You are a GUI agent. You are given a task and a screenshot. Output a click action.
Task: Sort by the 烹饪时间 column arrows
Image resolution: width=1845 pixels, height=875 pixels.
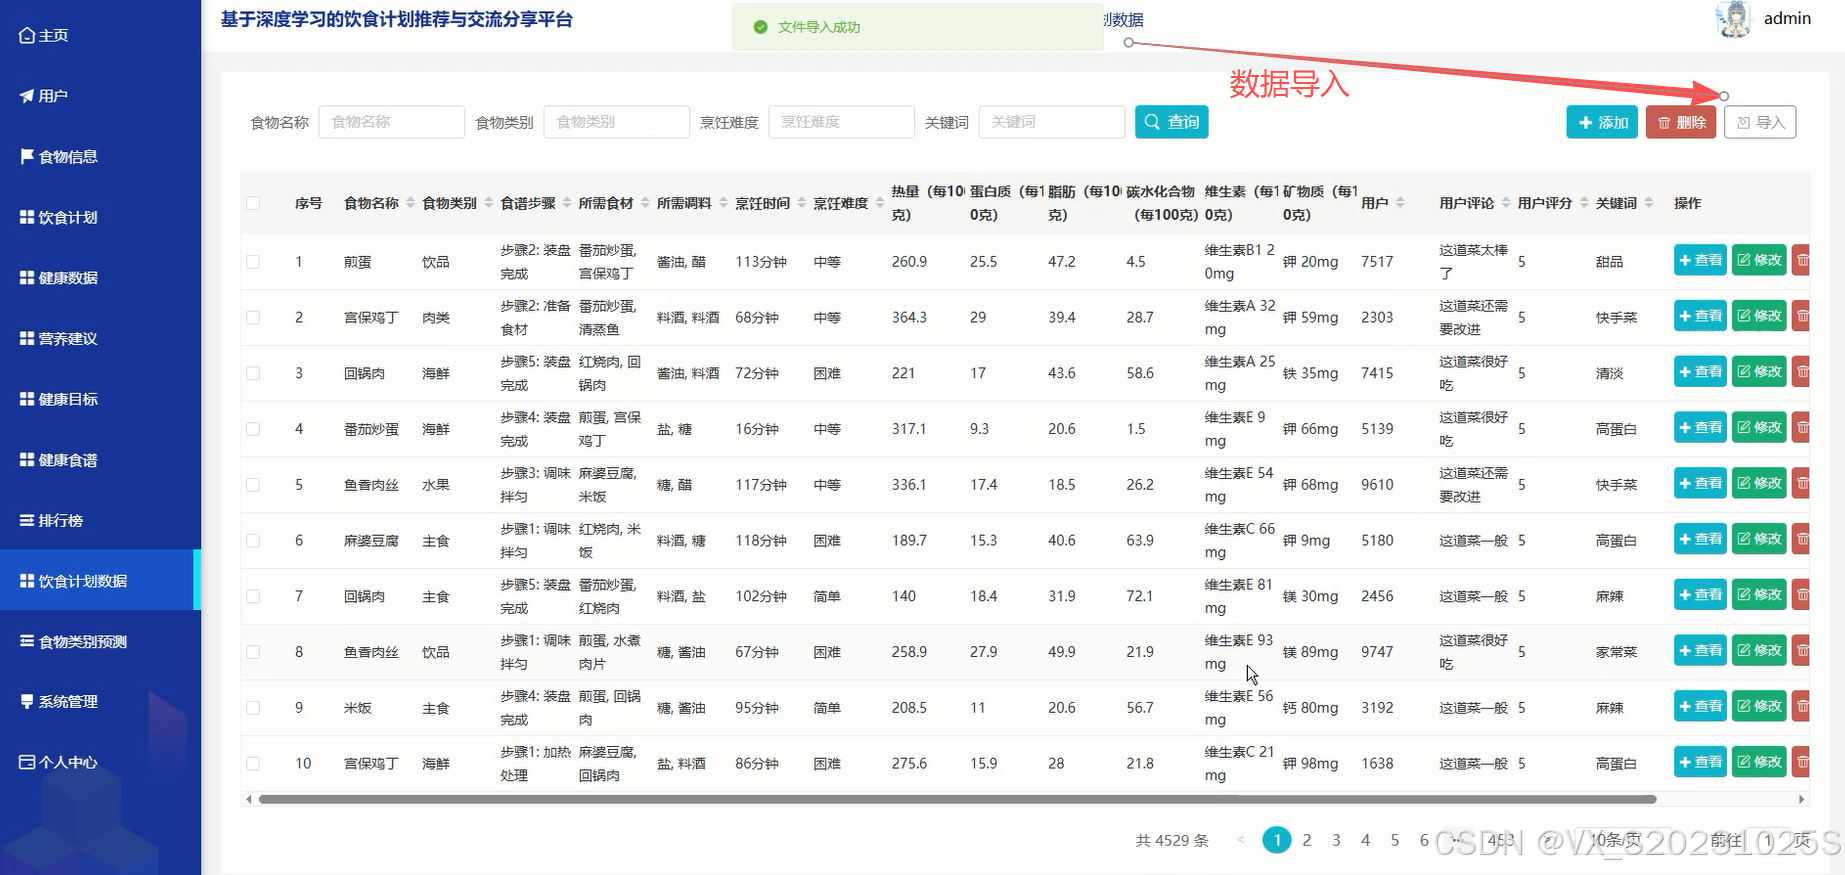click(x=801, y=203)
